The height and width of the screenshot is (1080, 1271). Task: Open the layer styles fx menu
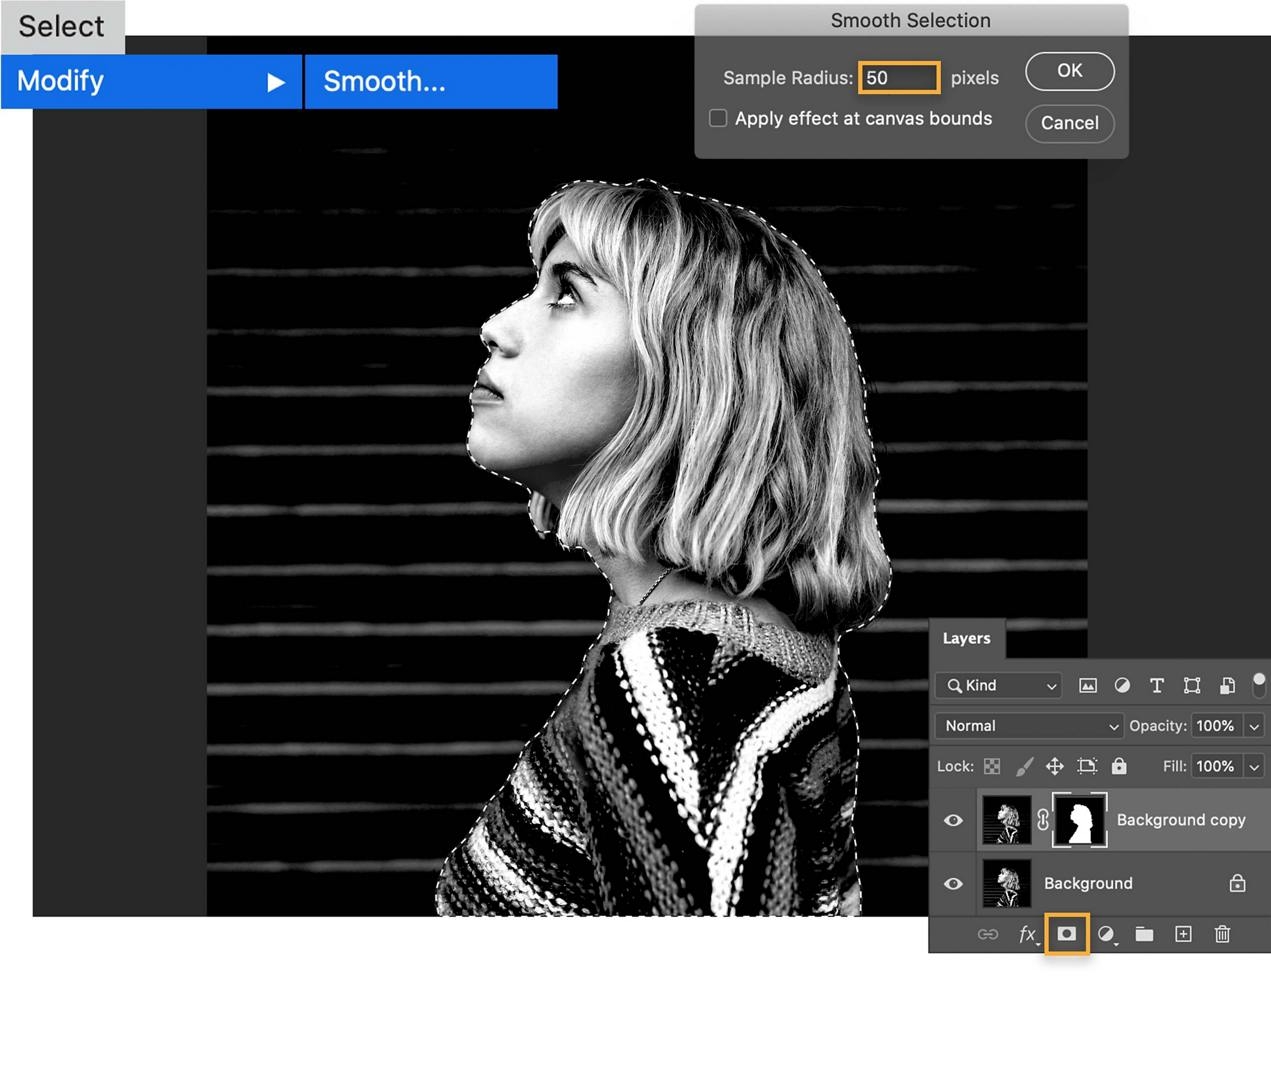click(x=1027, y=934)
